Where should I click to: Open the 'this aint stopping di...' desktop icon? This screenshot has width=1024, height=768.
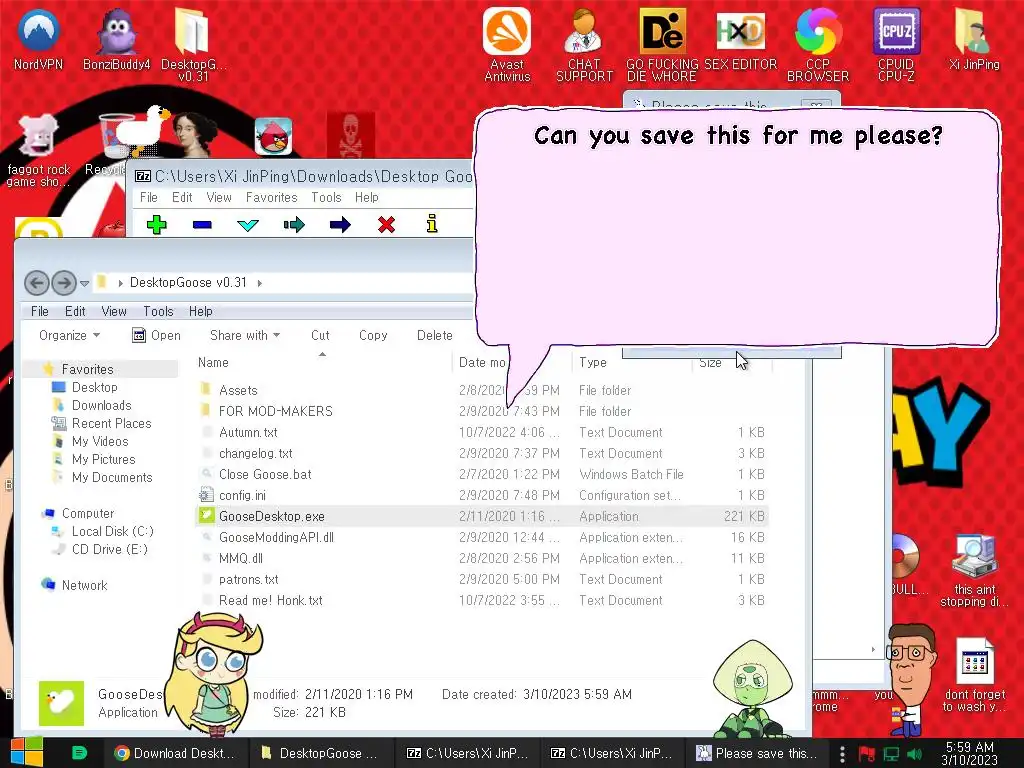tap(974, 571)
